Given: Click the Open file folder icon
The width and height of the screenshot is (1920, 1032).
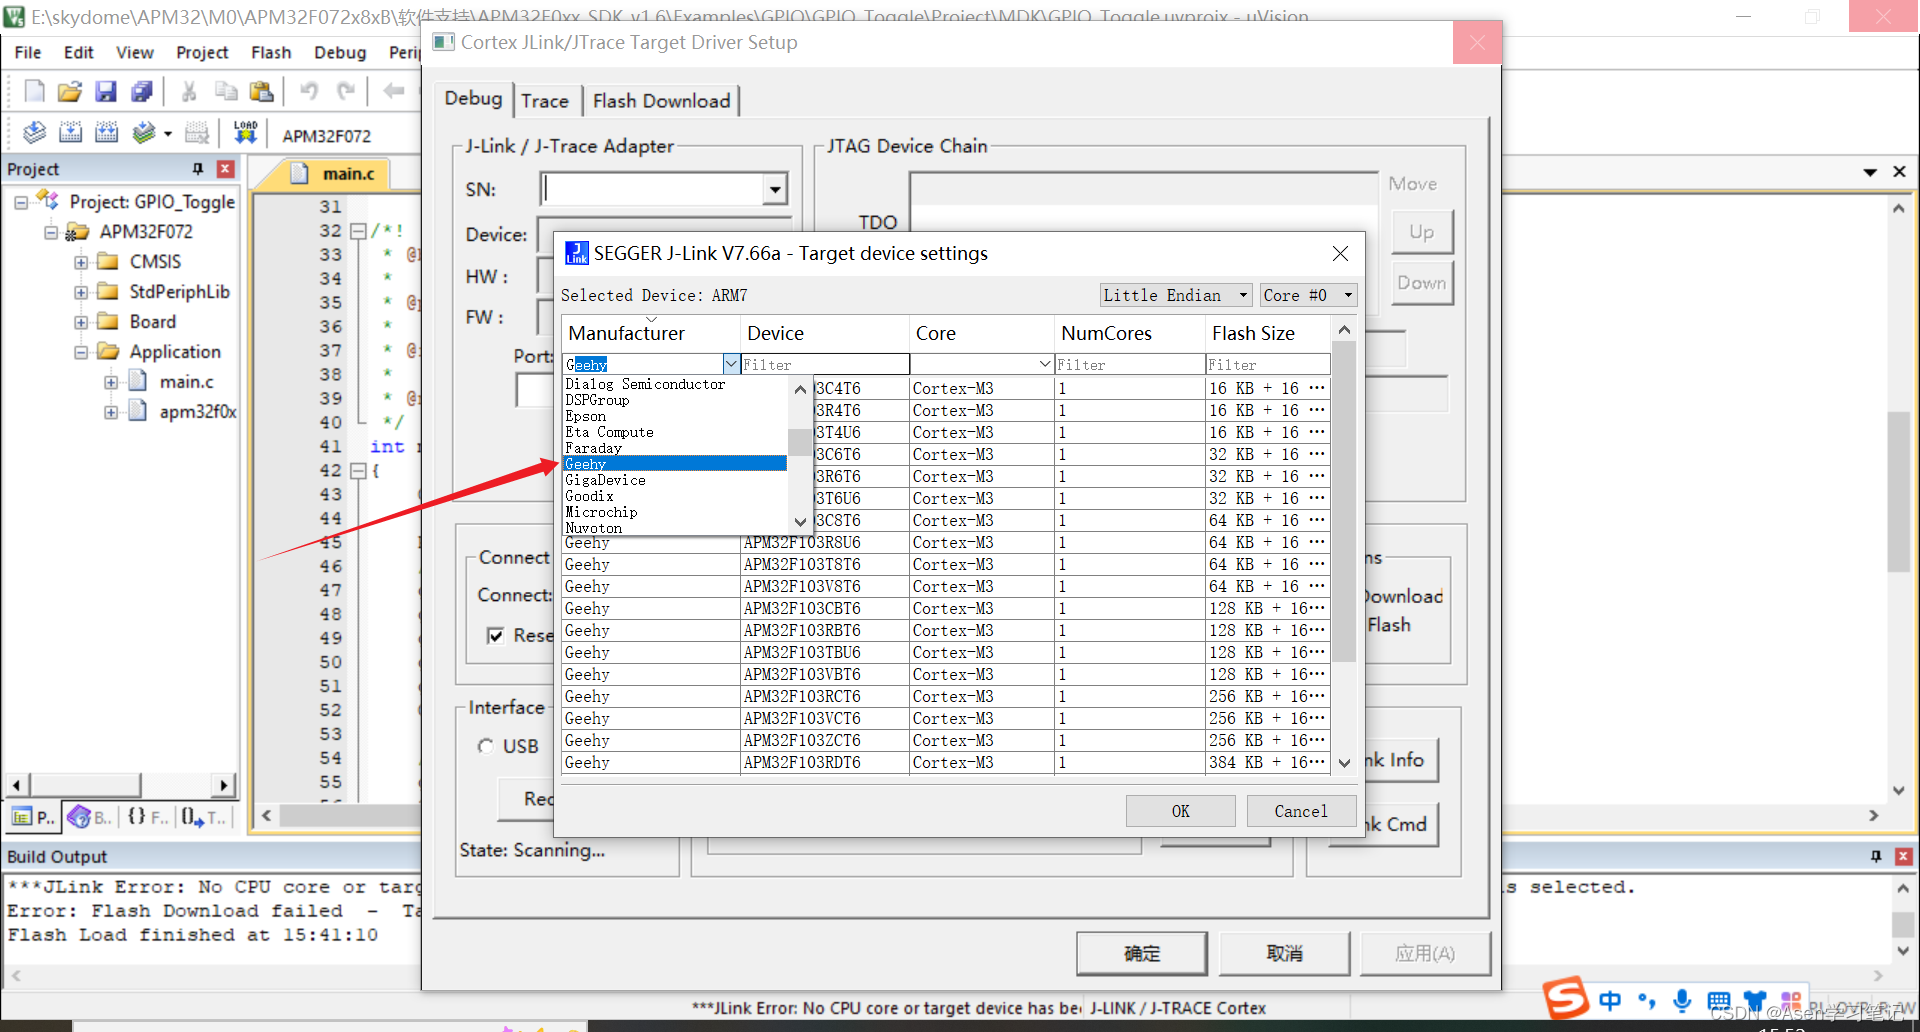Looking at the screenshot, I should tap(69, 92).
